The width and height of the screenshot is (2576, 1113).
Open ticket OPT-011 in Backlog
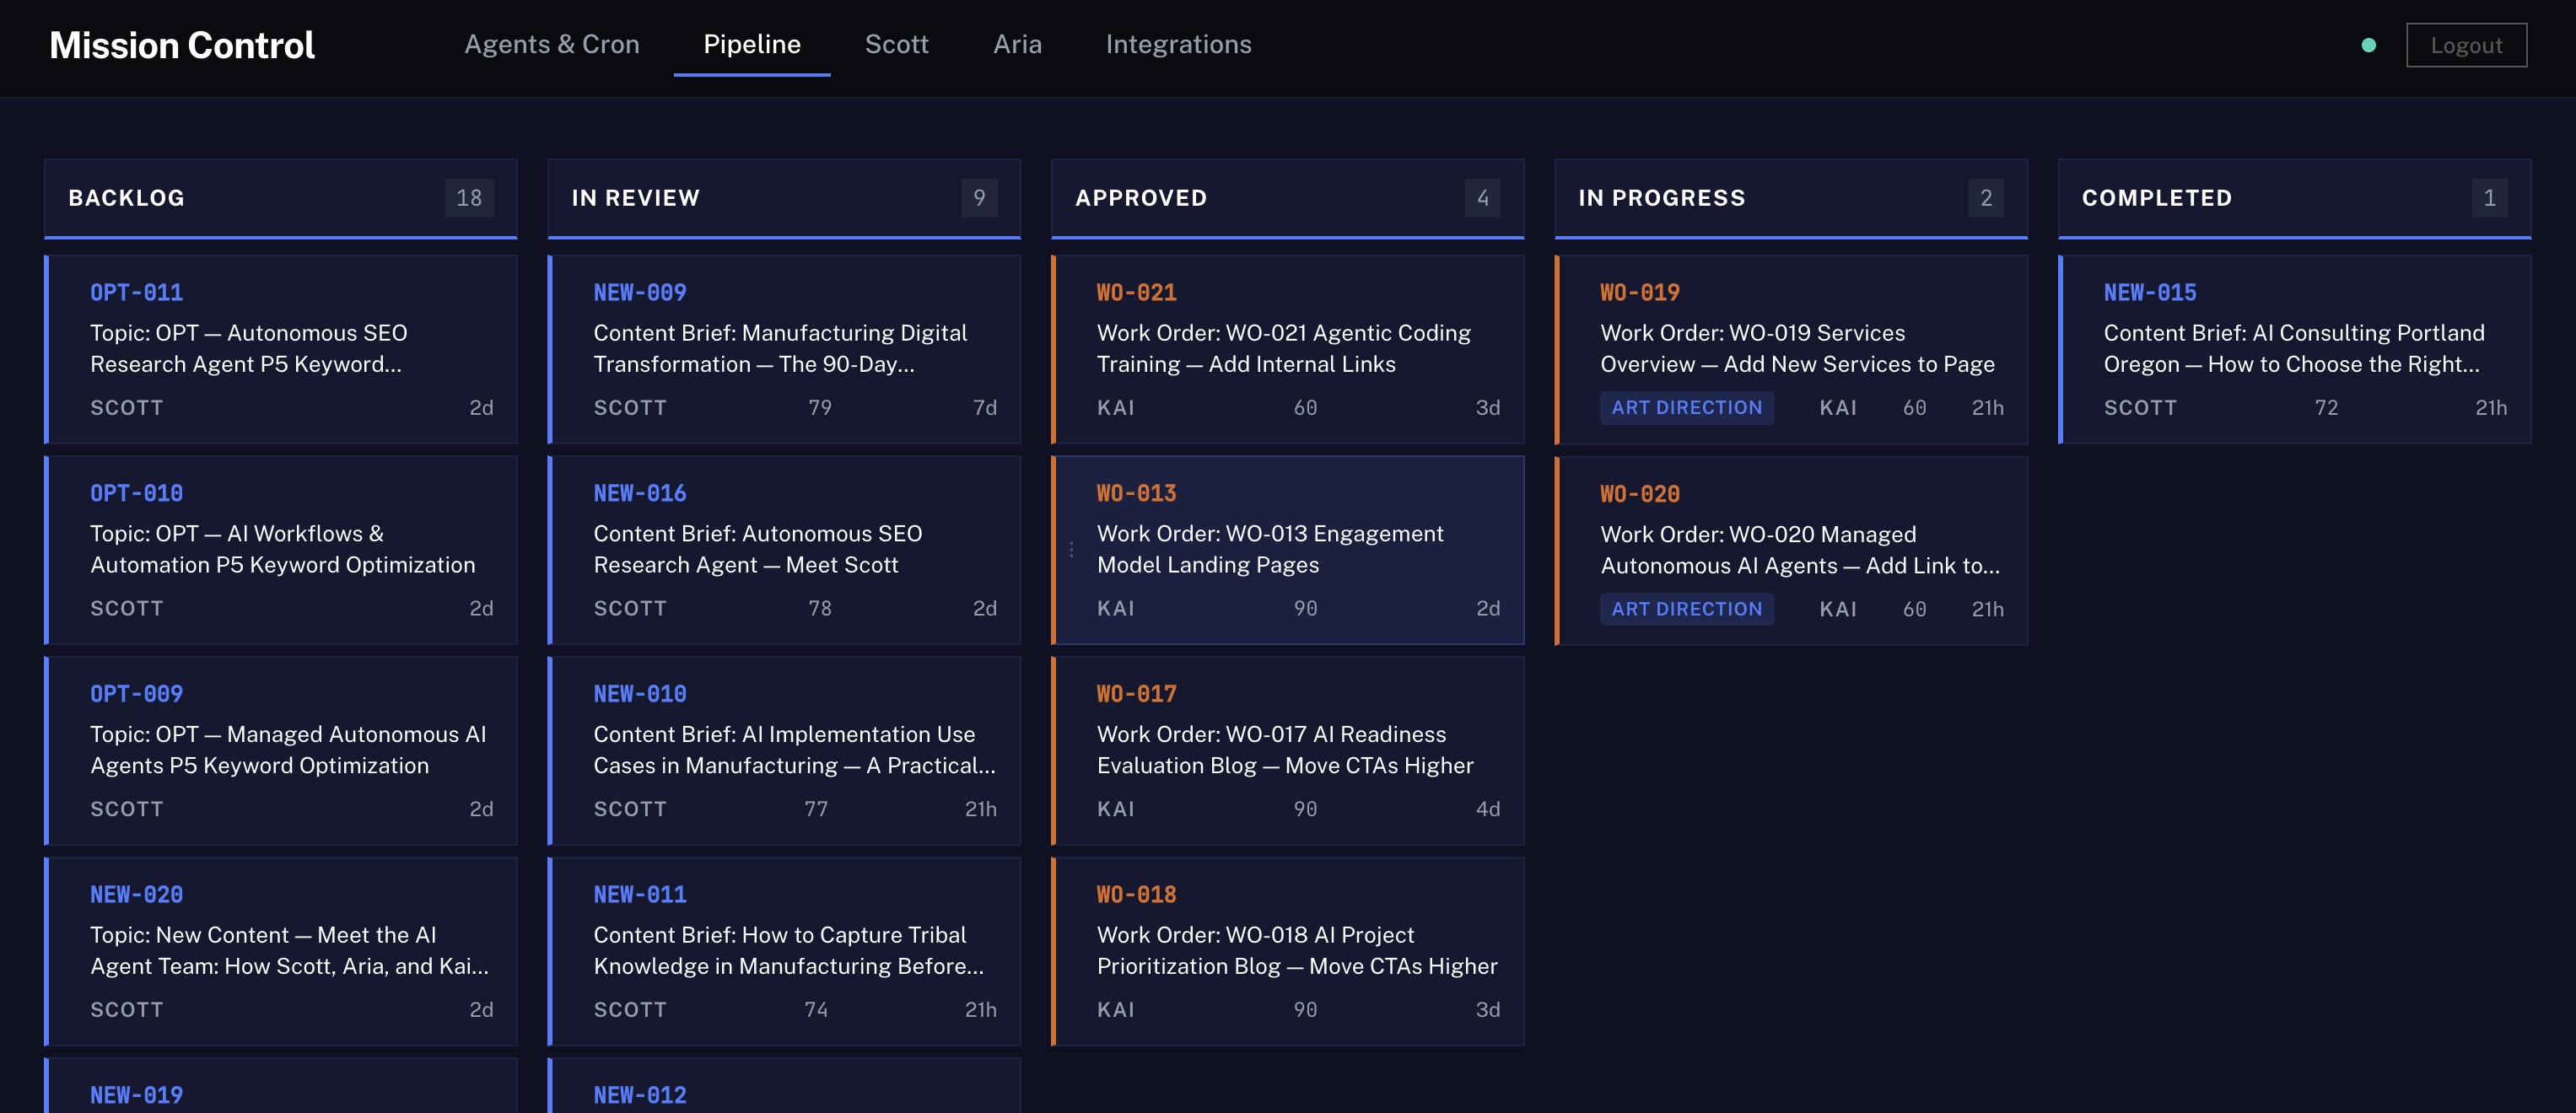click(281, 348)
